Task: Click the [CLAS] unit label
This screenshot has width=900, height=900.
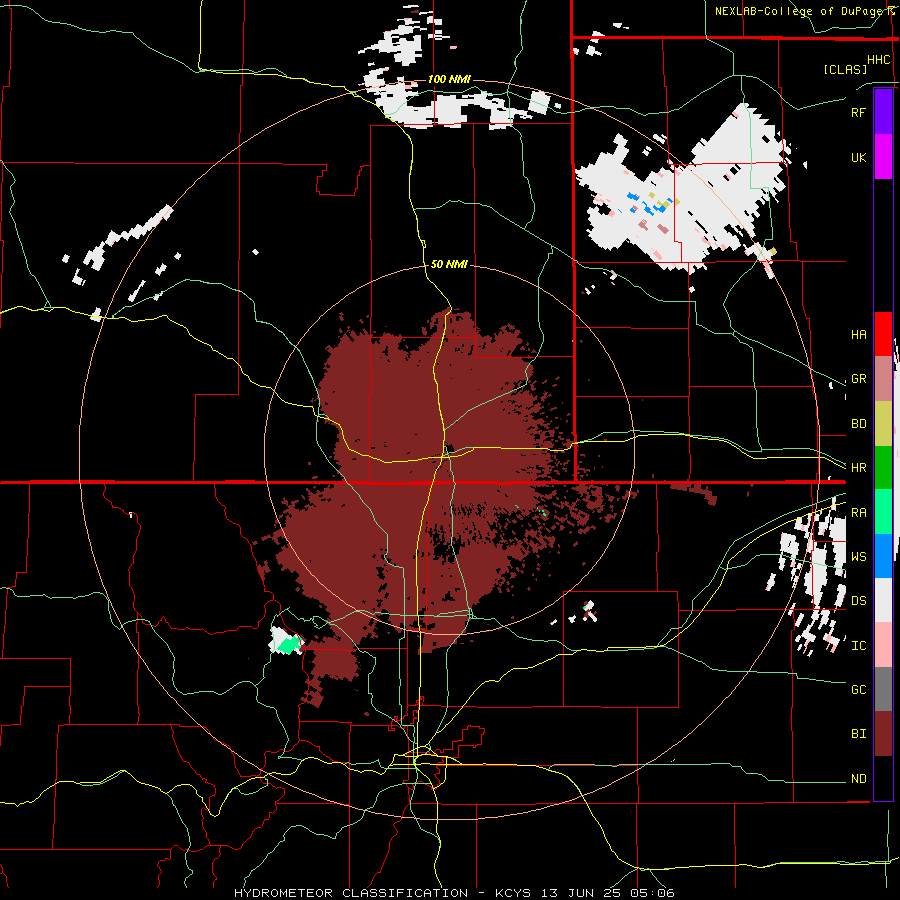Action: pos(845,69)
